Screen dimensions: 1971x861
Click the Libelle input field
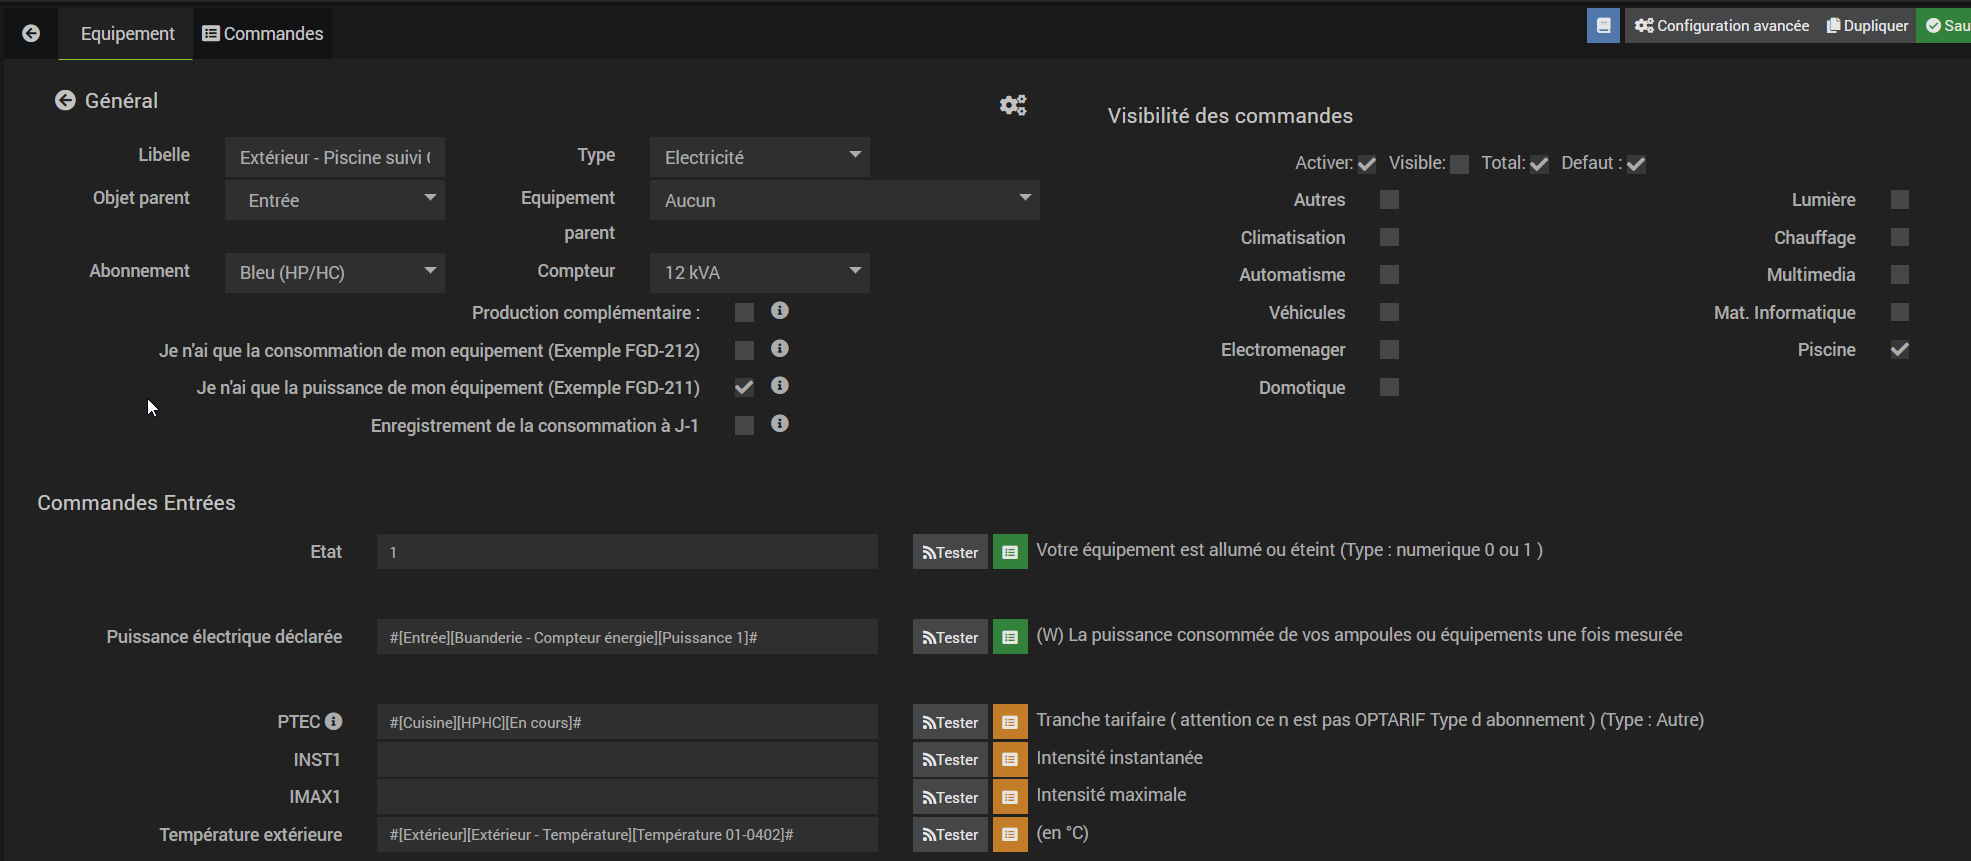click(x=335, y=157)
